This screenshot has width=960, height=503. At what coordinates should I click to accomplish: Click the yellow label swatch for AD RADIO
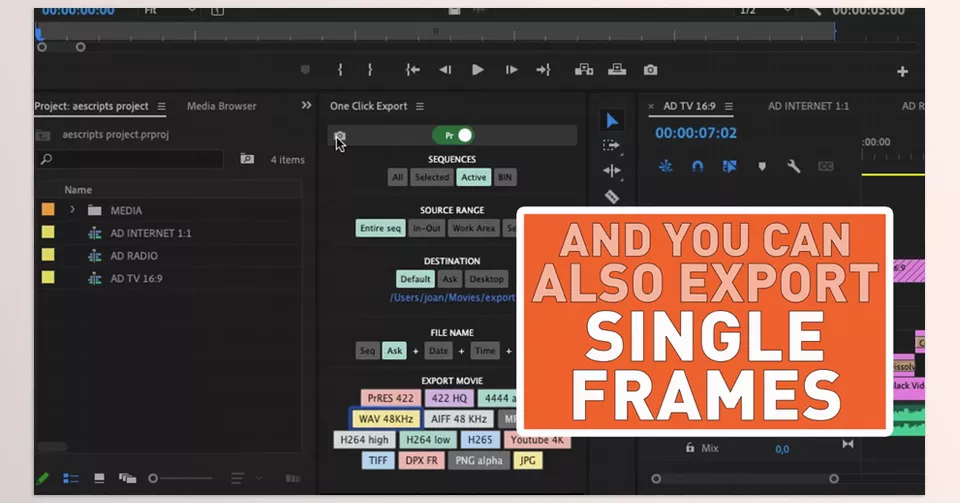pyautogui.click(x=48, y=255)
